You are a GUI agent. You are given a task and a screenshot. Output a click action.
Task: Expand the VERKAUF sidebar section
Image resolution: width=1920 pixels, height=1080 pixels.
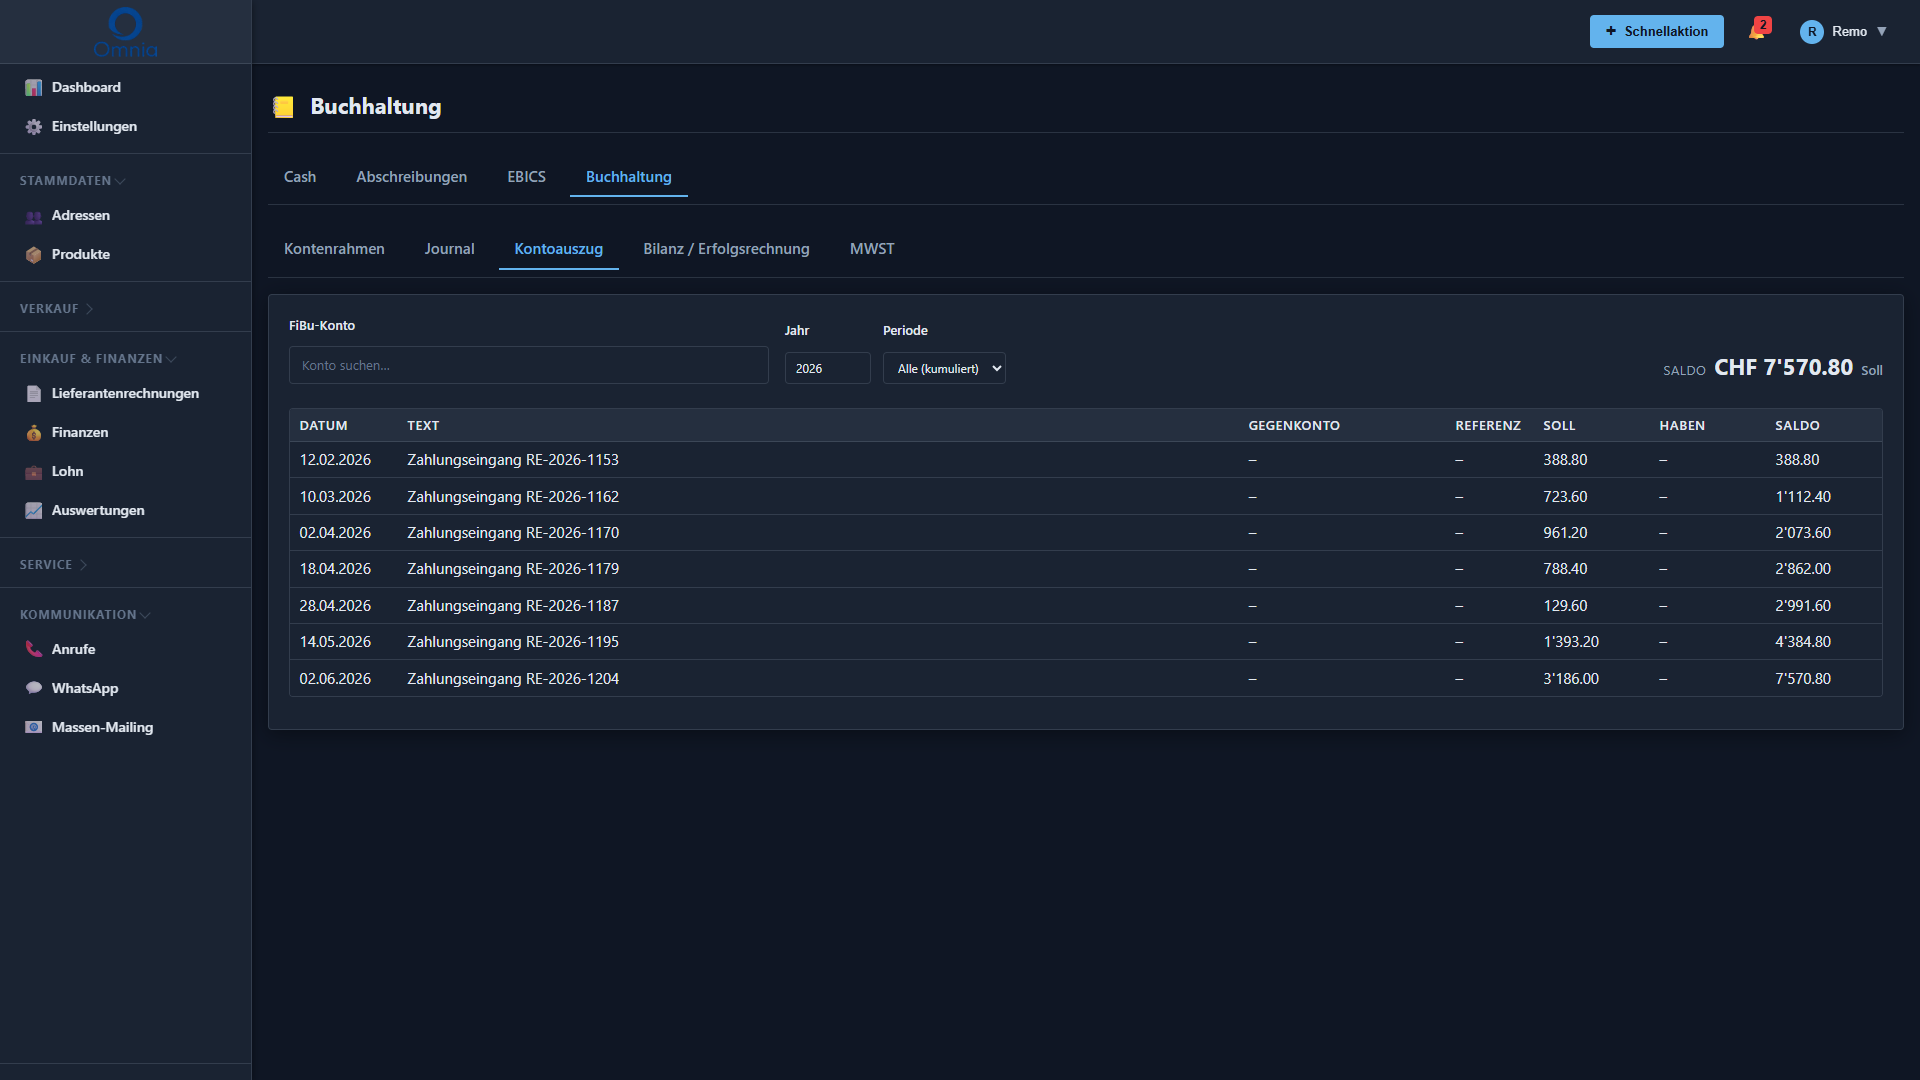(x=57, y=309)
